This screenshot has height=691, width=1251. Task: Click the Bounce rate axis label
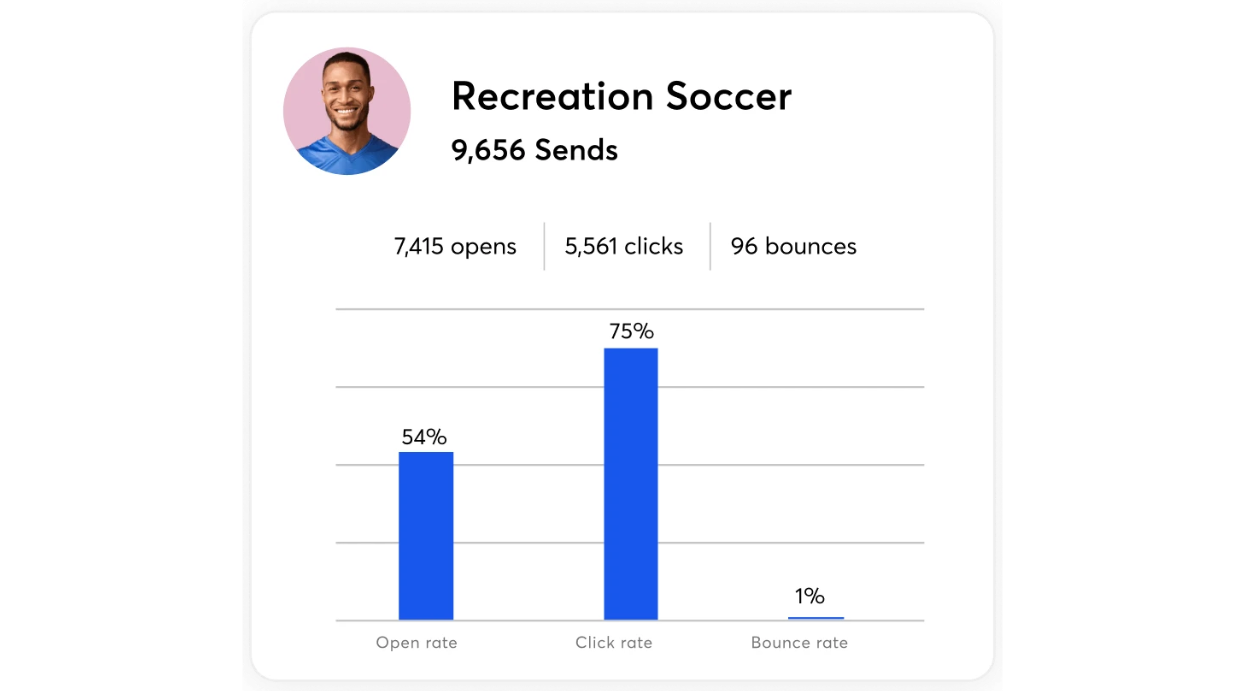tap(799, 643)
